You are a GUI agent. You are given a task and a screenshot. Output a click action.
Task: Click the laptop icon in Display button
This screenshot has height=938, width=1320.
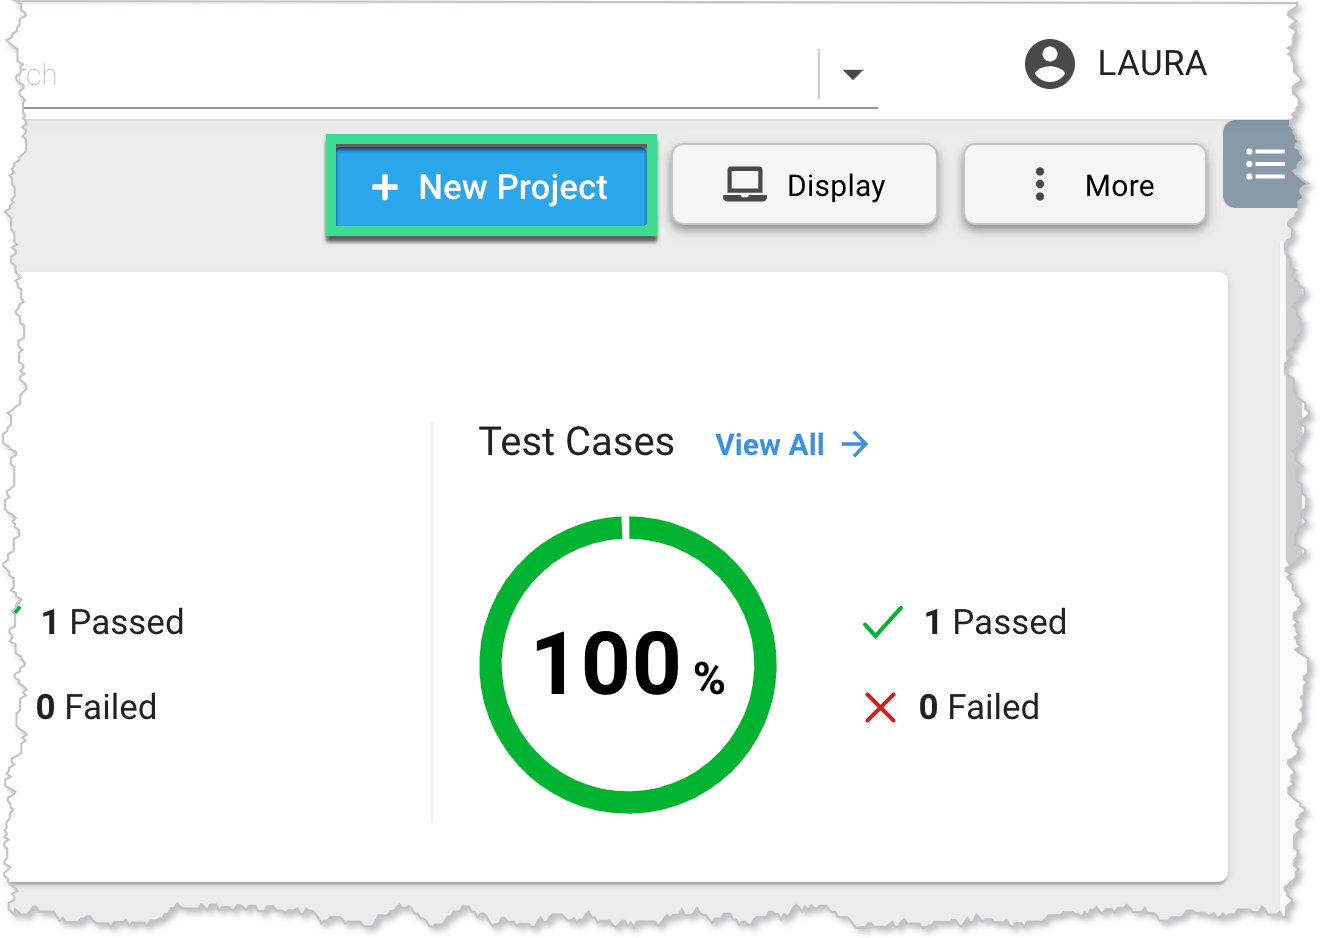point(744,185)
